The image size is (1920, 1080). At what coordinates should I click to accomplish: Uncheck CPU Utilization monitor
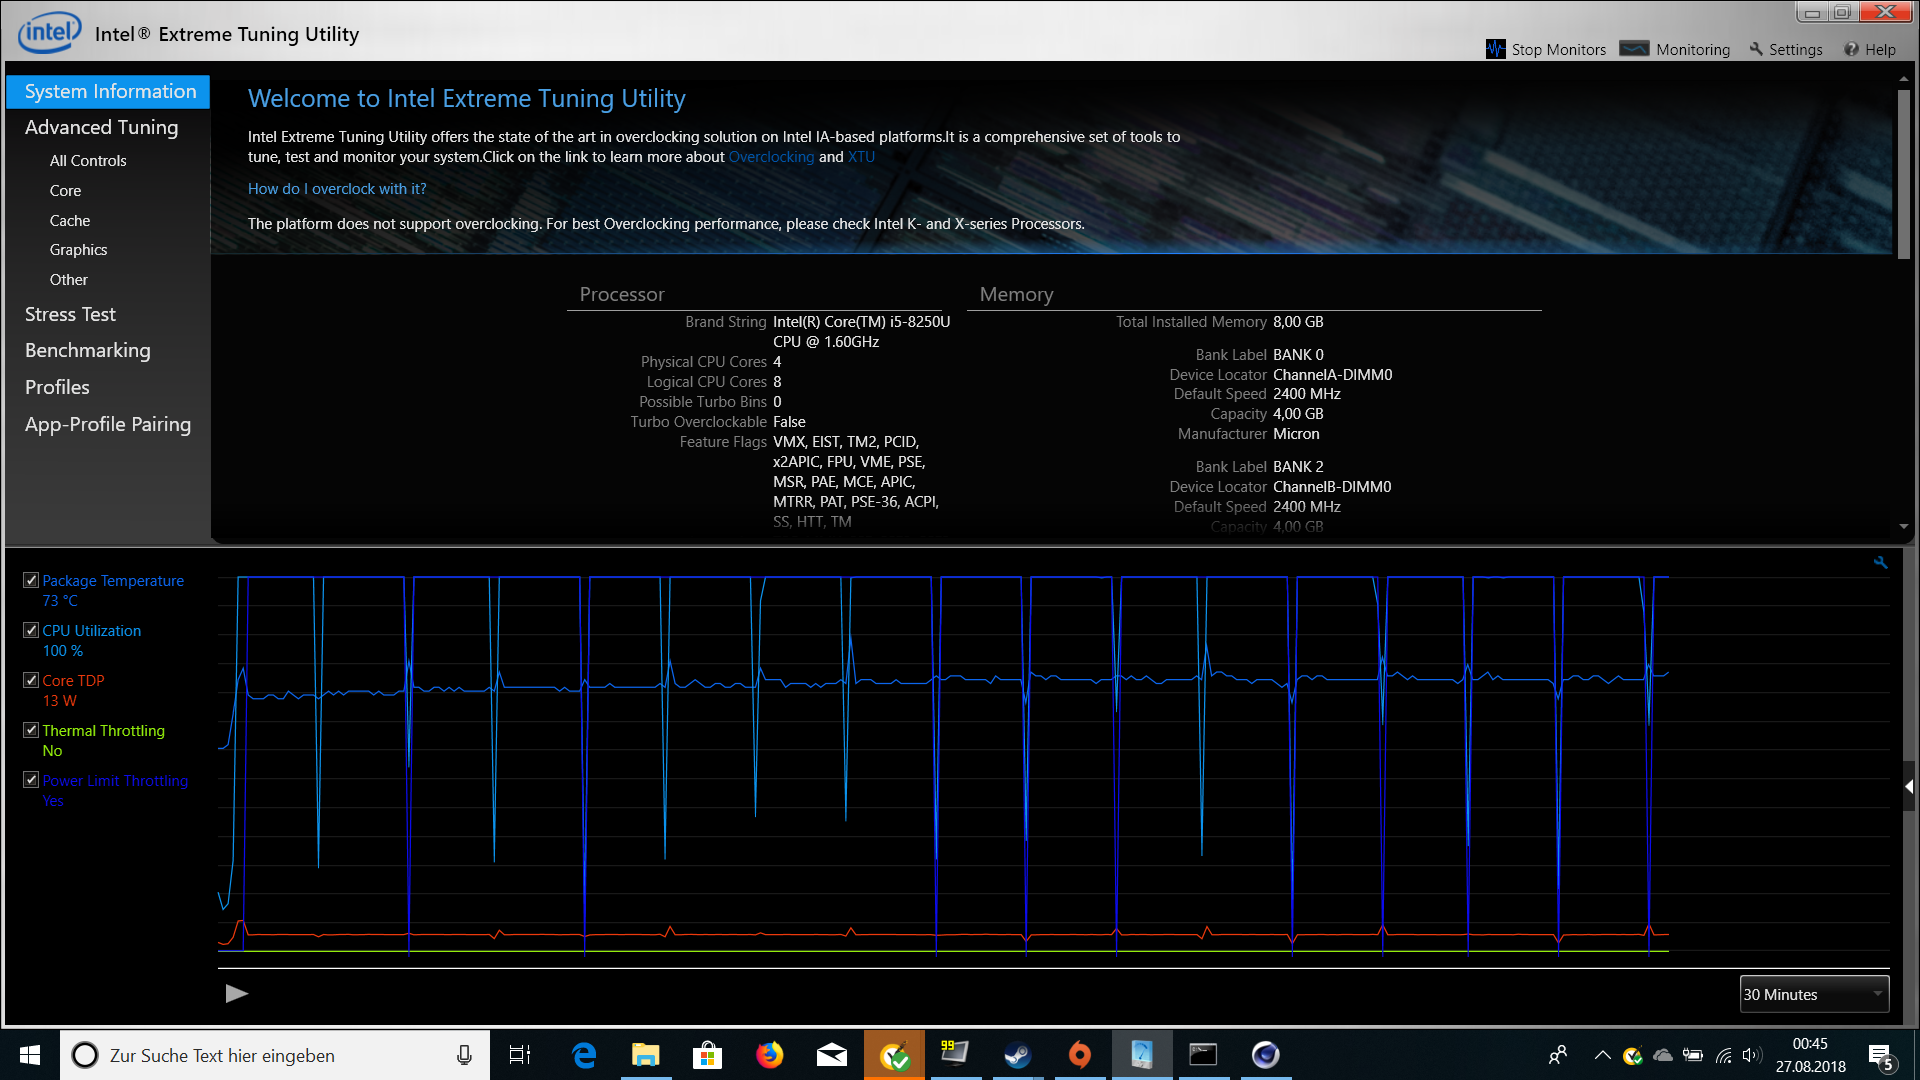click(x=31, y=630)
